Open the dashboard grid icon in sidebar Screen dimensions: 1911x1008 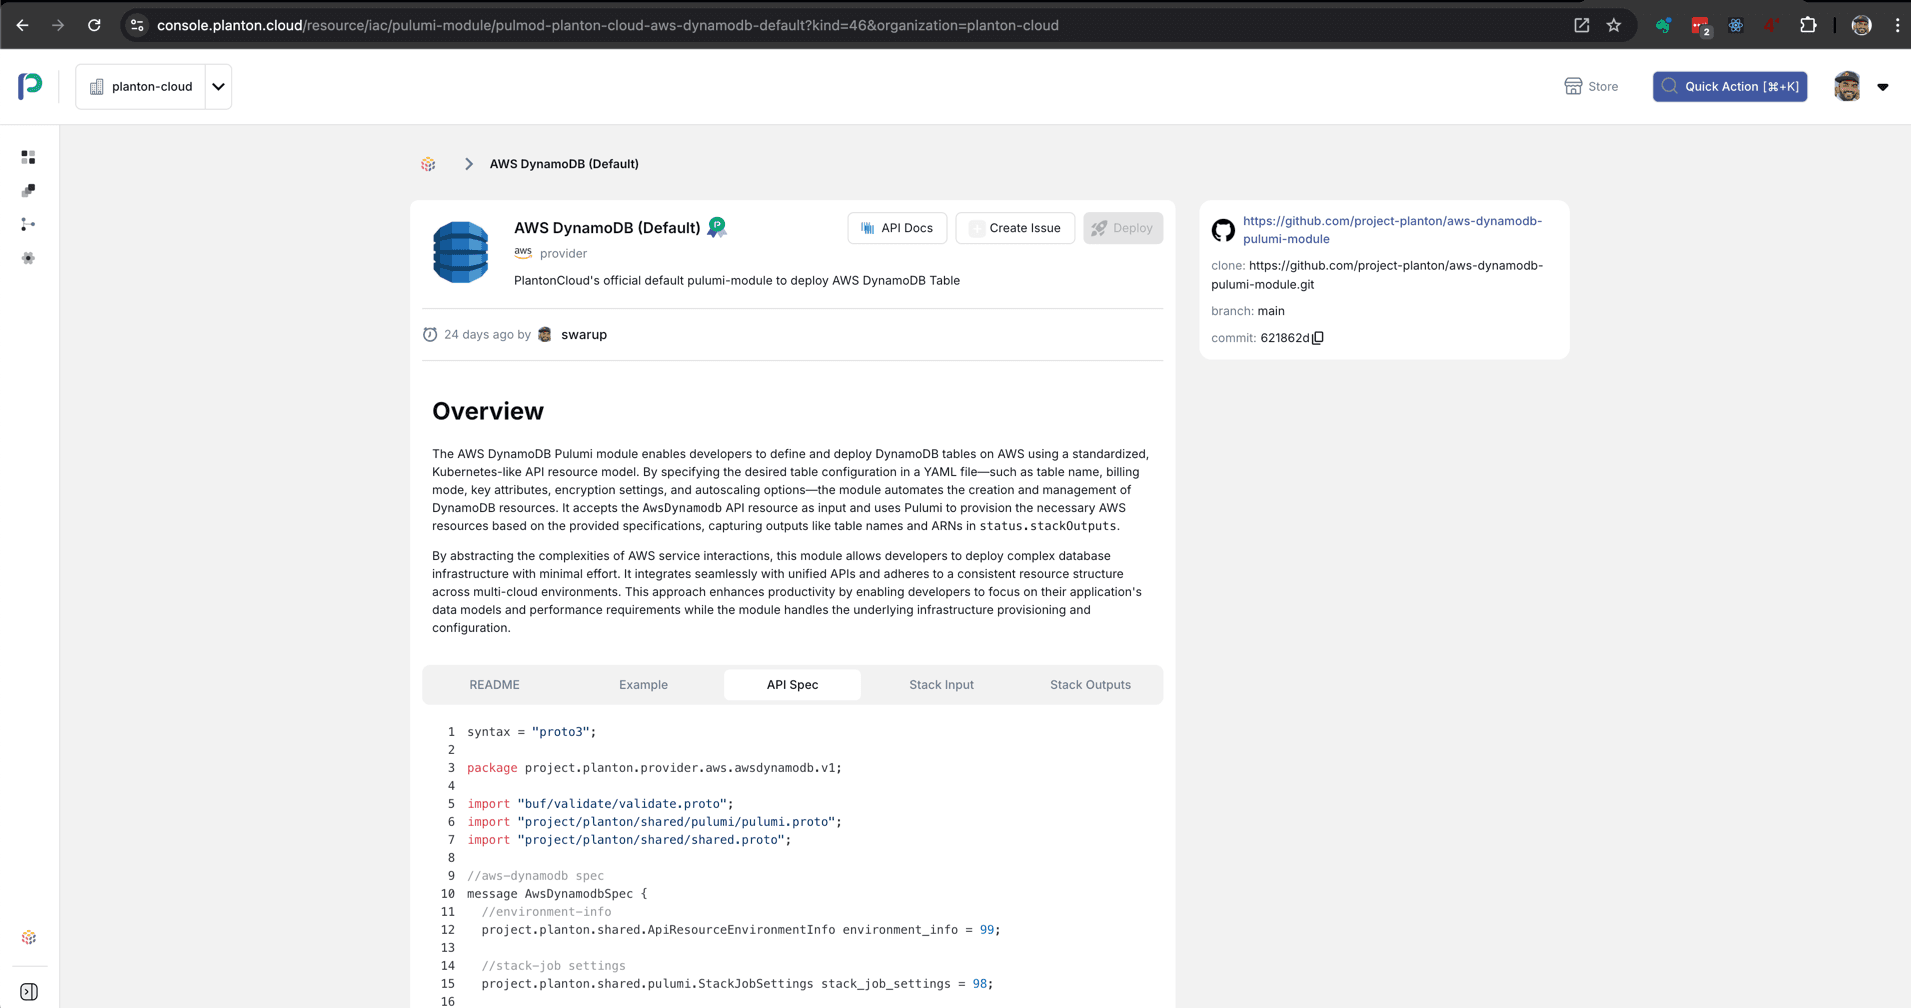(28, 157)
